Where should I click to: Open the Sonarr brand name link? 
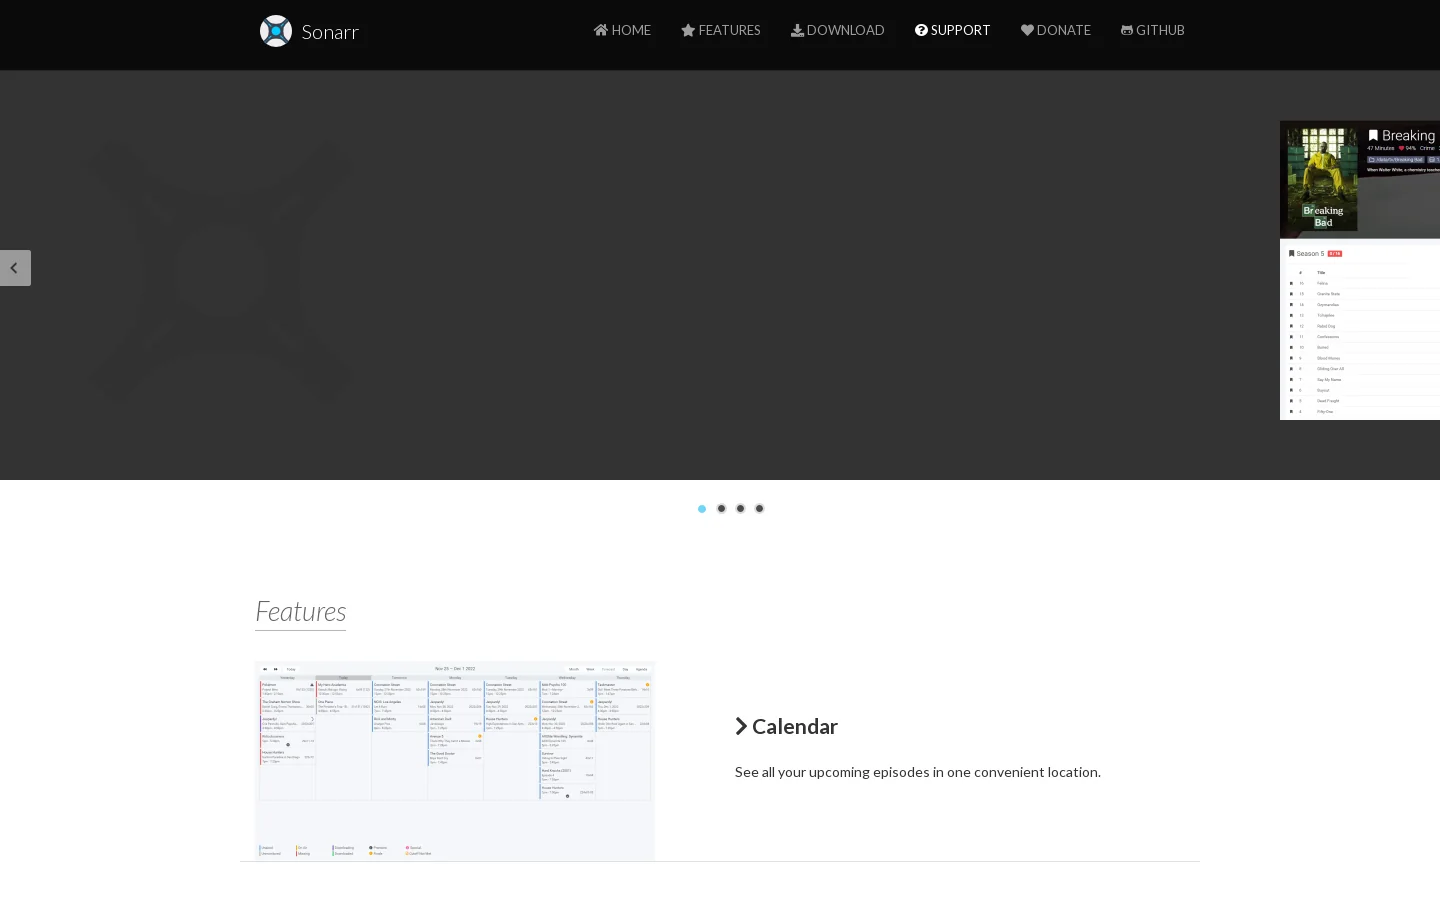[330, 32]
